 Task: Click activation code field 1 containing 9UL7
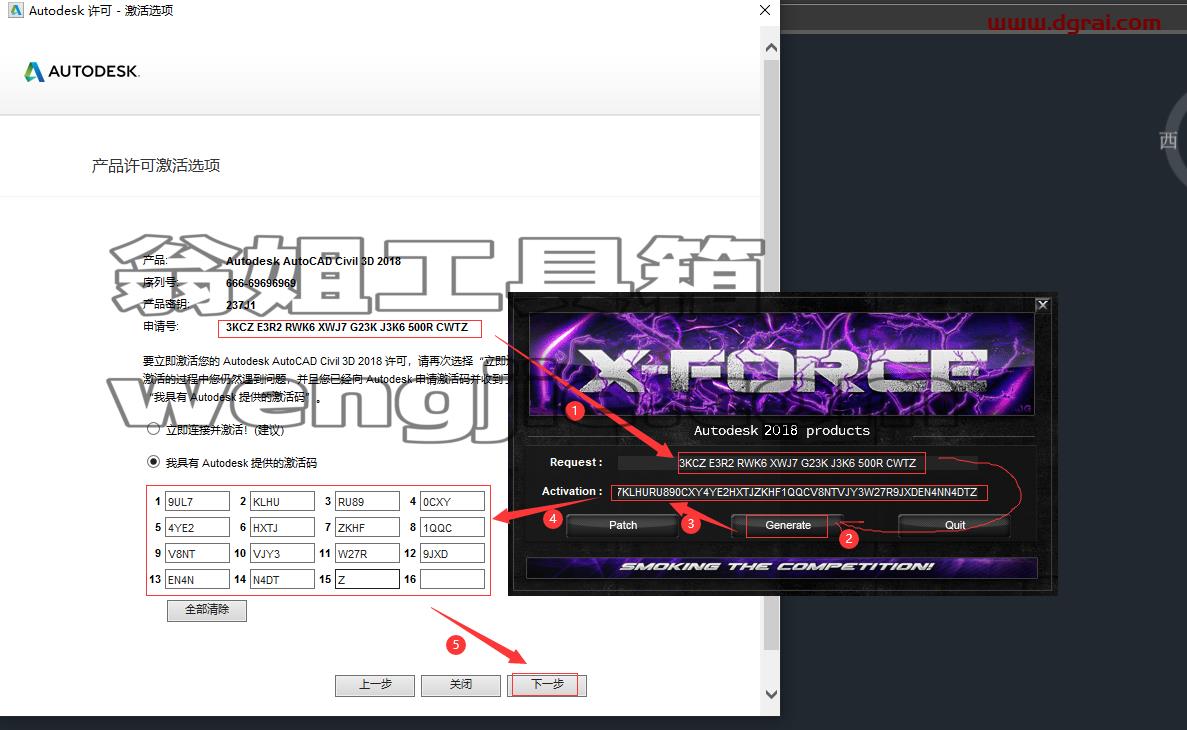[197, 501]
